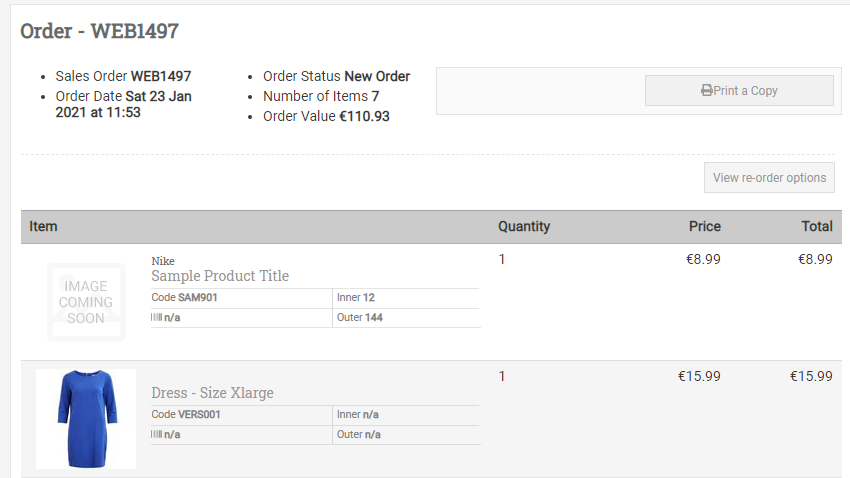Click the Nike brand label
This screenshot has height=478, width=850.
click(163, 261)
